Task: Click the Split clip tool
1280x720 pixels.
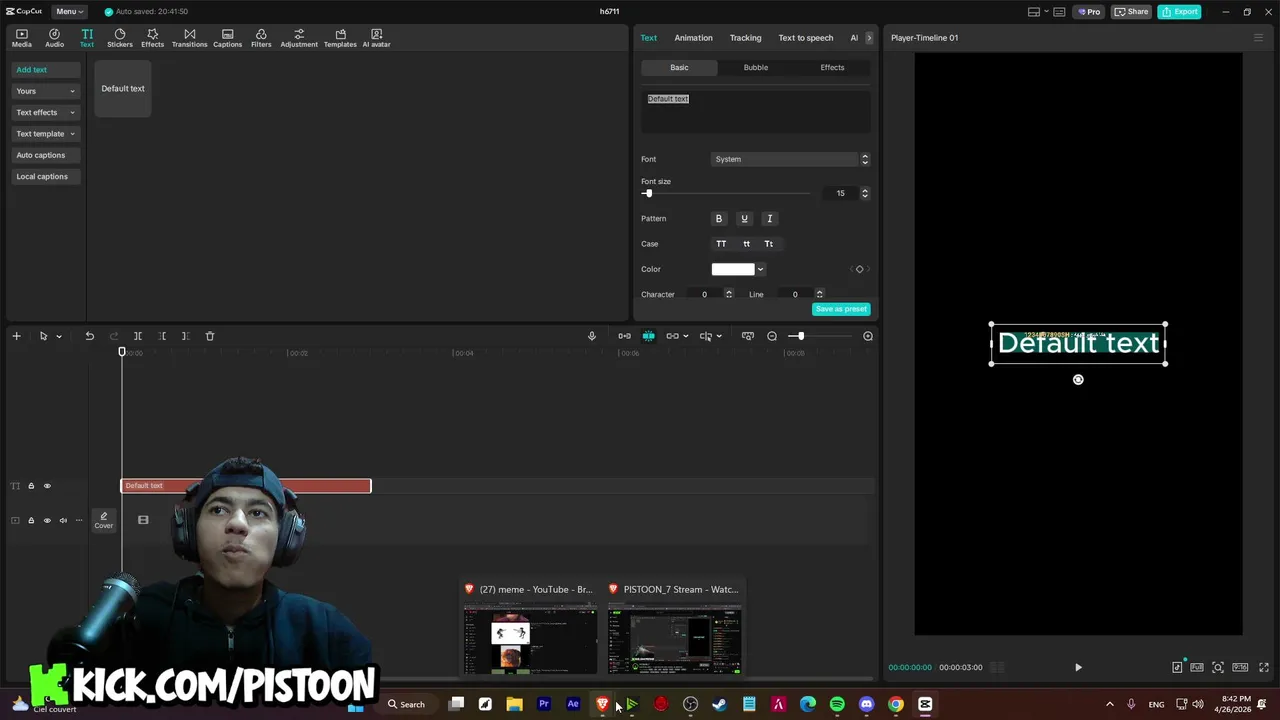Action: (138, 336)
